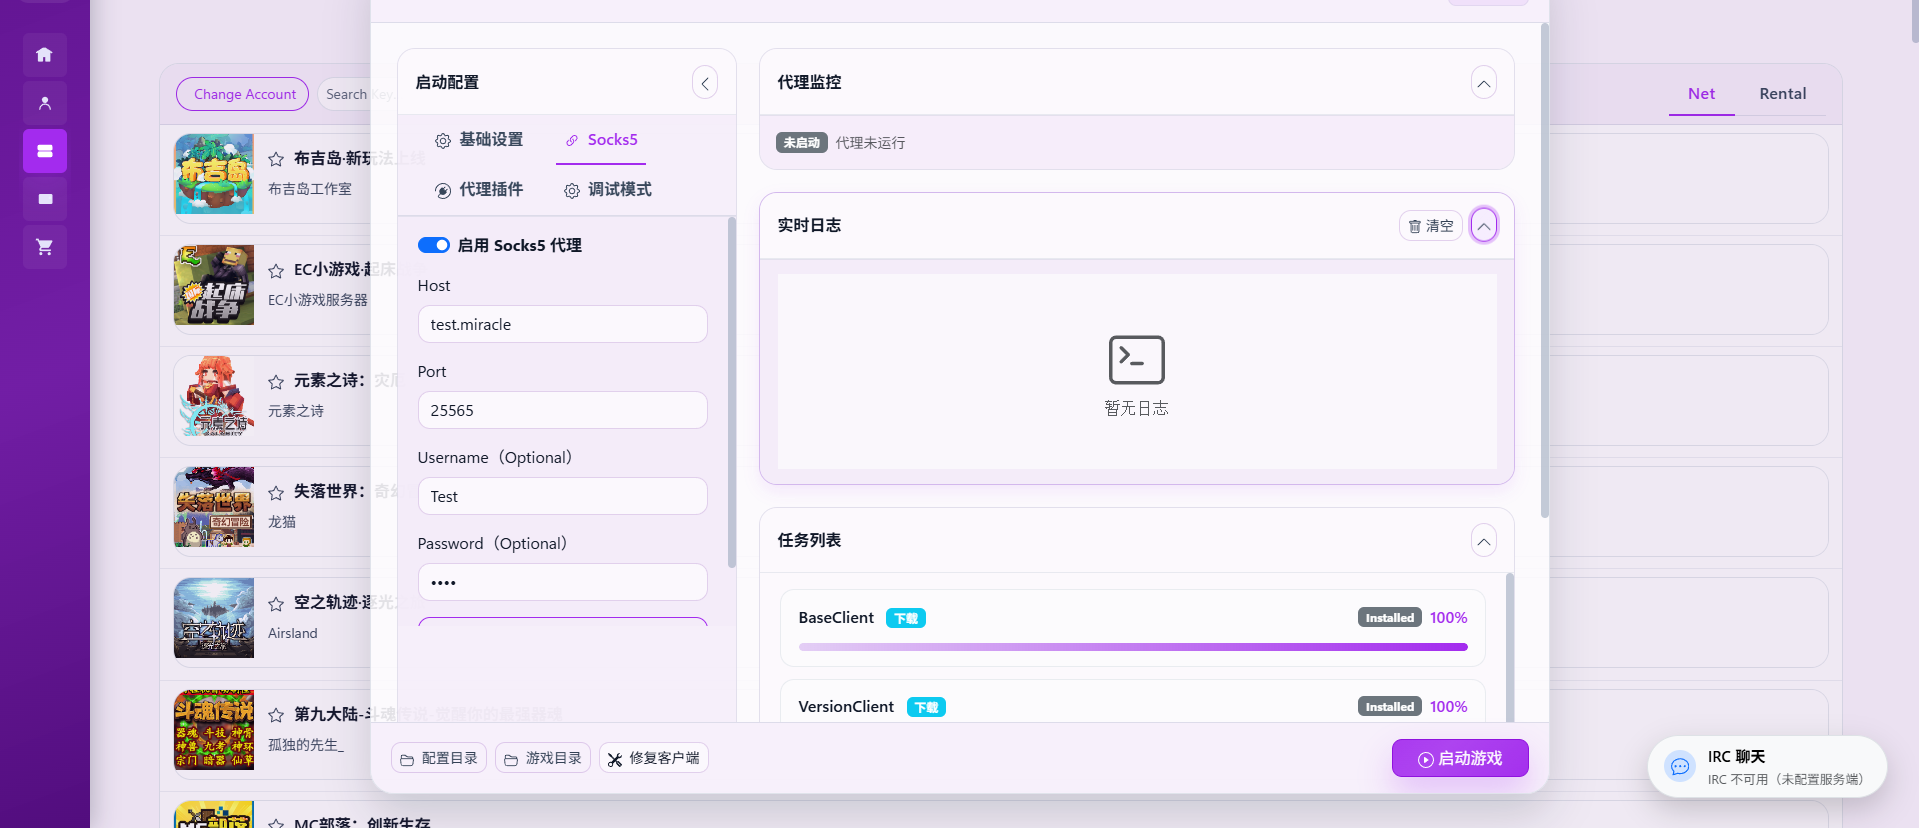Screen dimensions: 1919x828
Task: Switch to the 基础设置 tab
Action: pyautogui.click(x=479, y=140)
